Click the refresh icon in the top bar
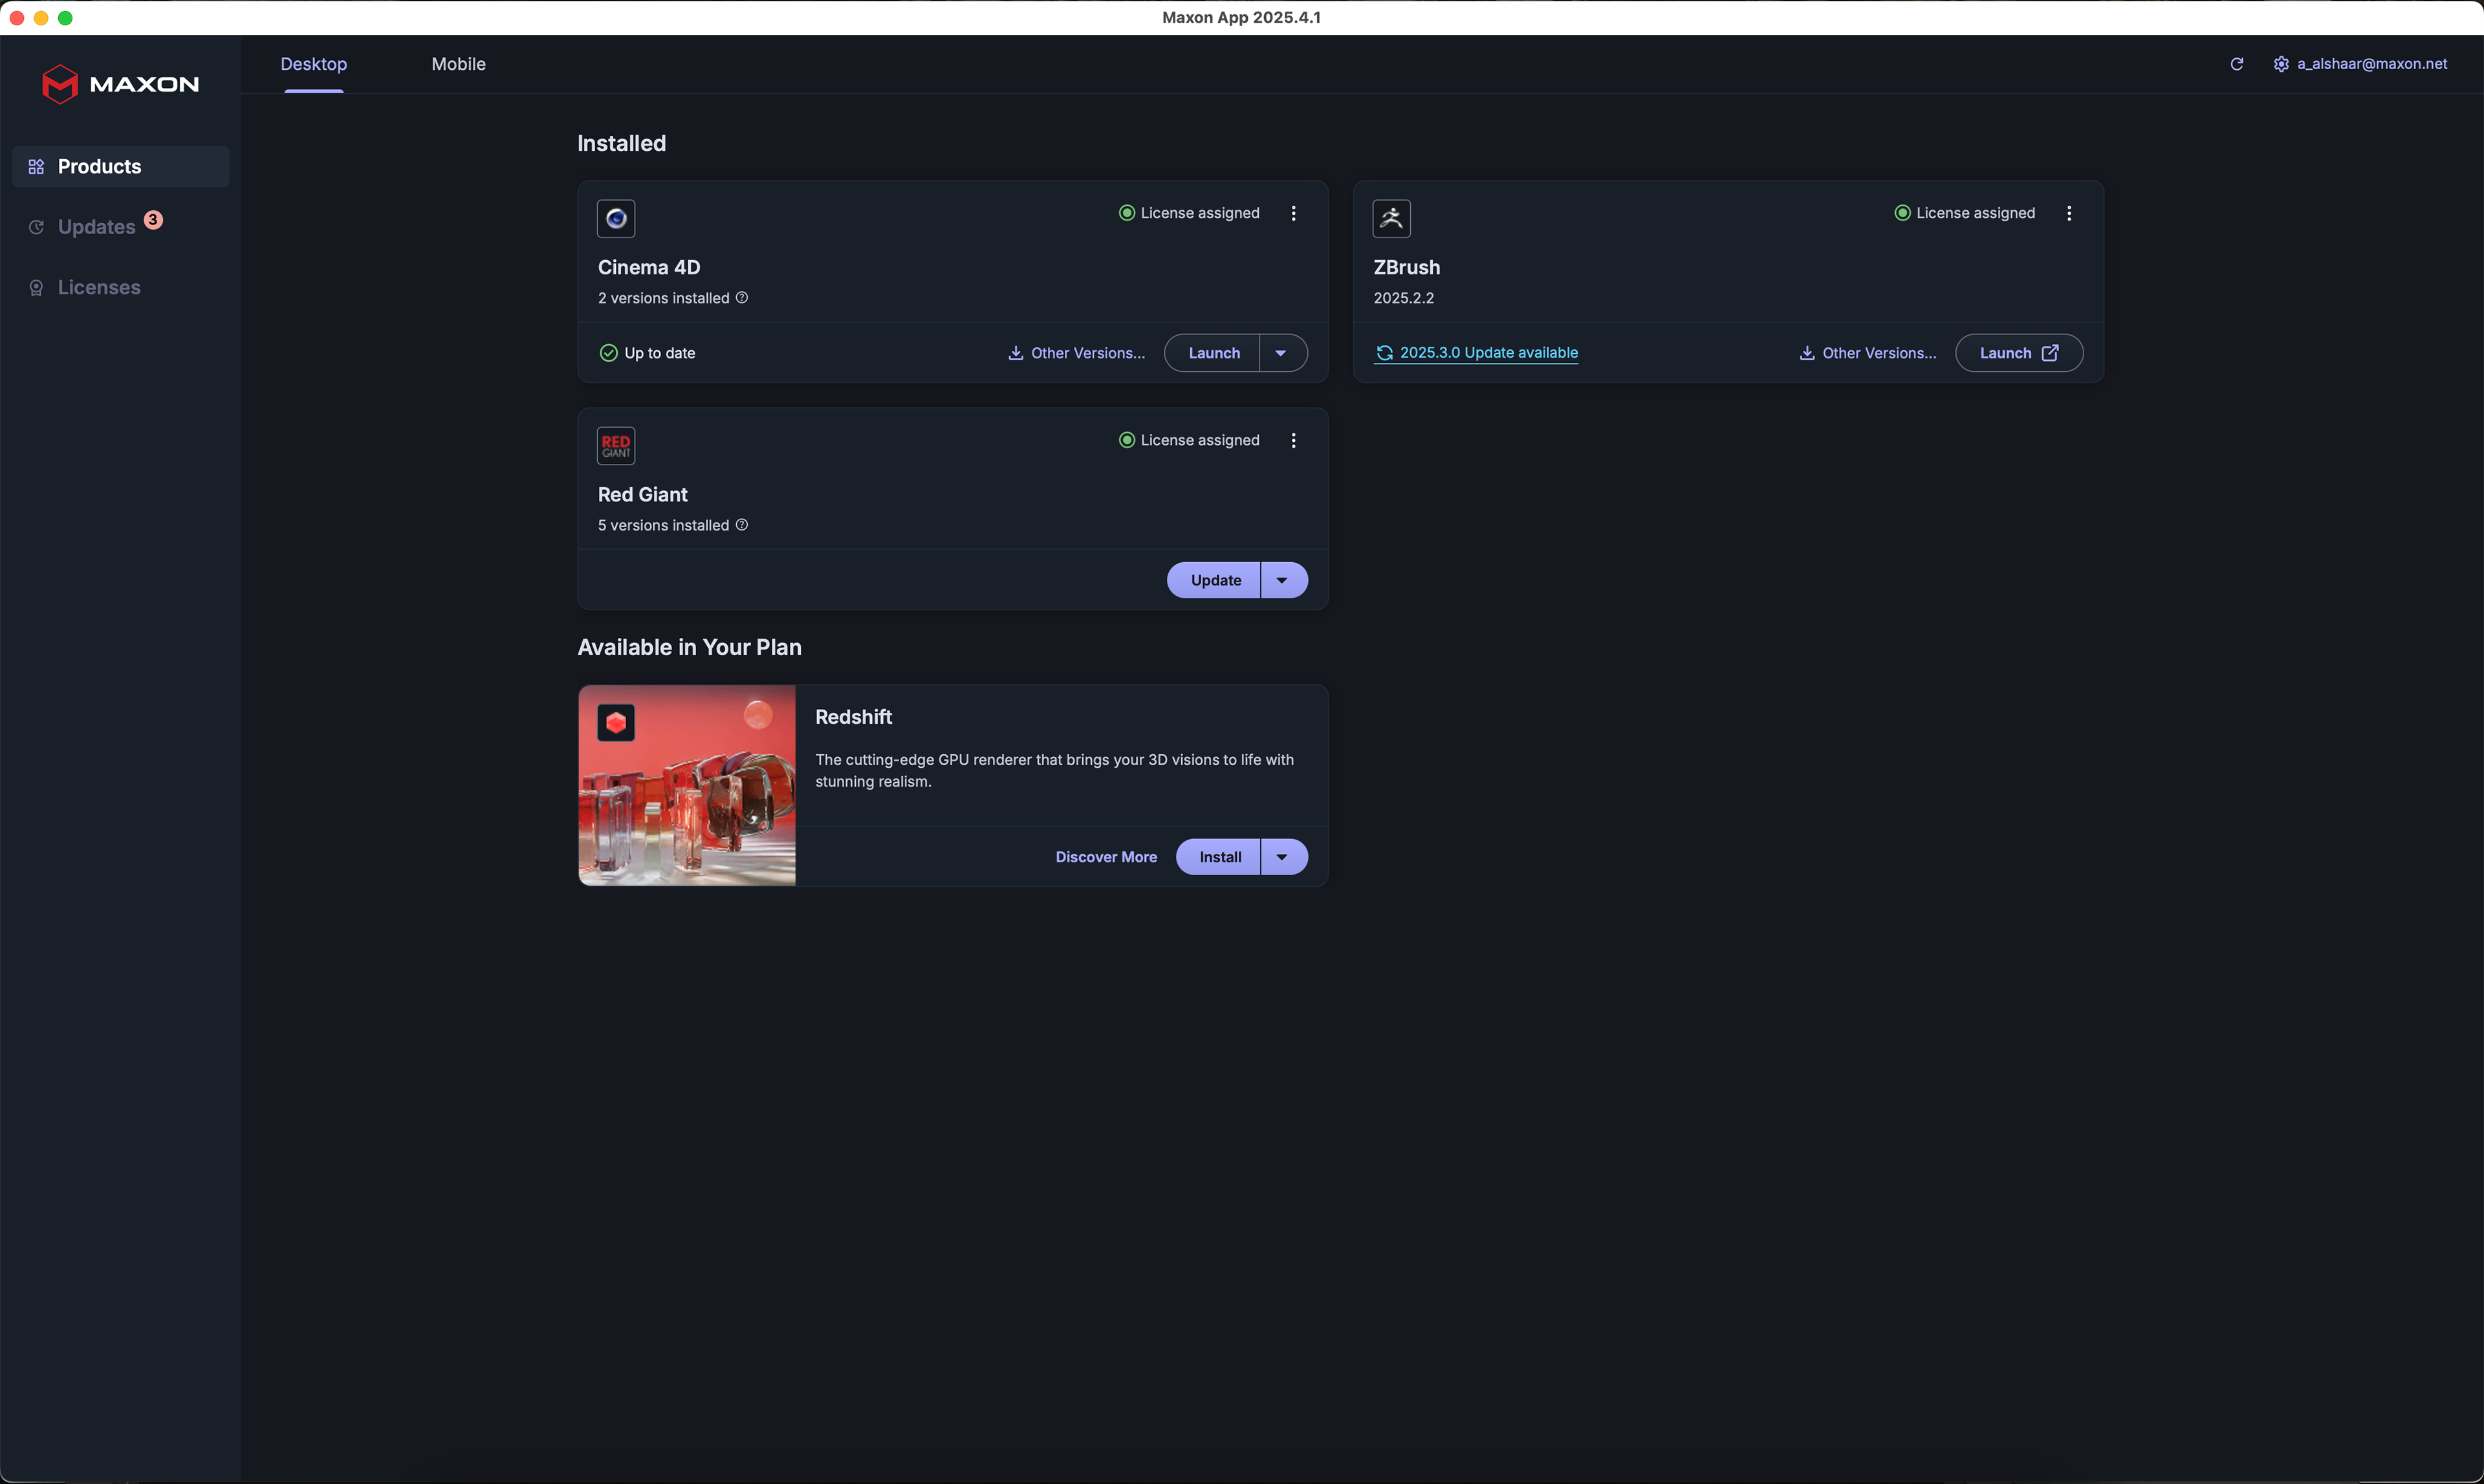 pos(2236,64)
